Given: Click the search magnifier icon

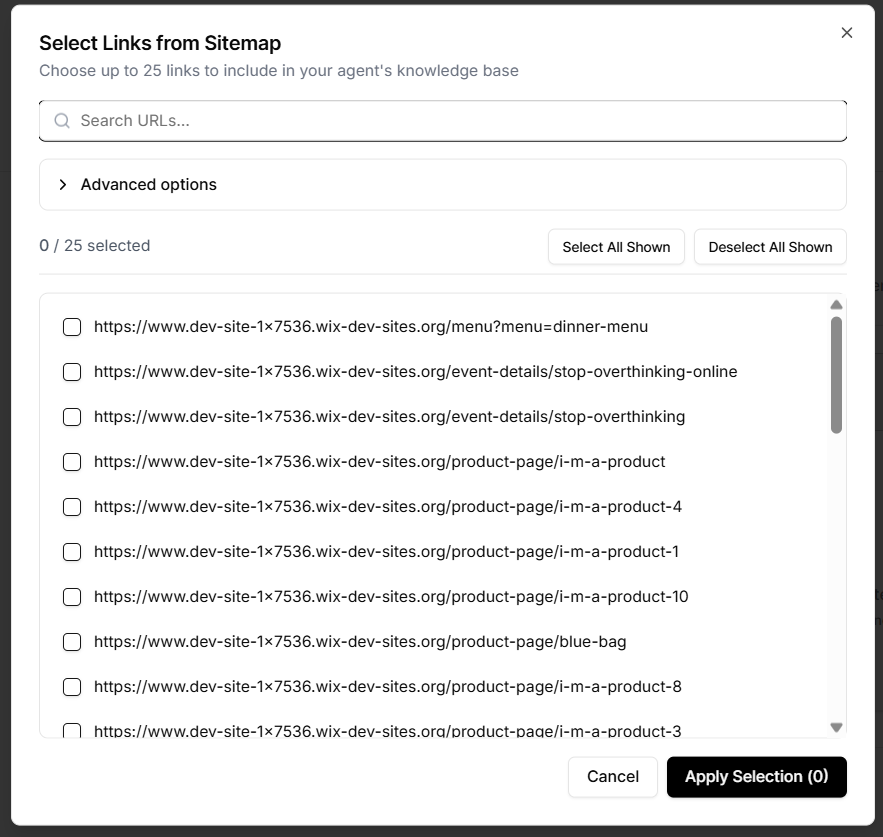Looking at the screenshot, I should [x=62, y=121].
